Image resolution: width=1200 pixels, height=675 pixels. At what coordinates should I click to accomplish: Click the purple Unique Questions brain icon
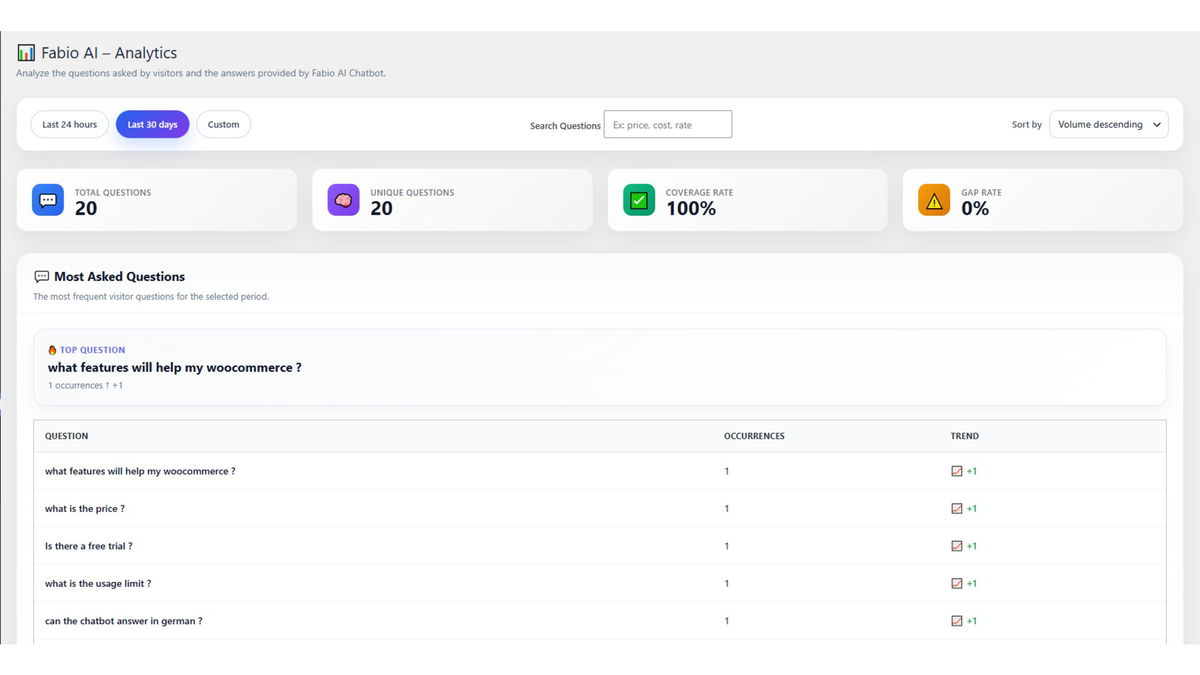point(343,200)
